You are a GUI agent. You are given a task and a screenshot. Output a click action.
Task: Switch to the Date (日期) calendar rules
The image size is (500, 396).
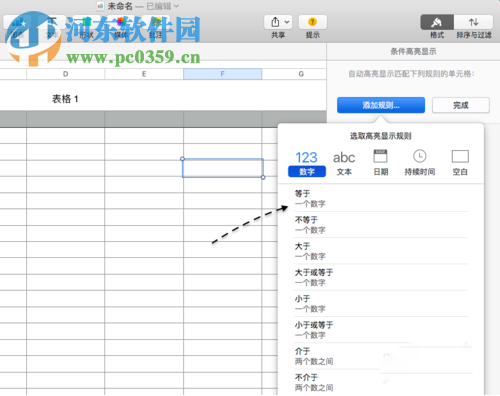click(380, 163)
